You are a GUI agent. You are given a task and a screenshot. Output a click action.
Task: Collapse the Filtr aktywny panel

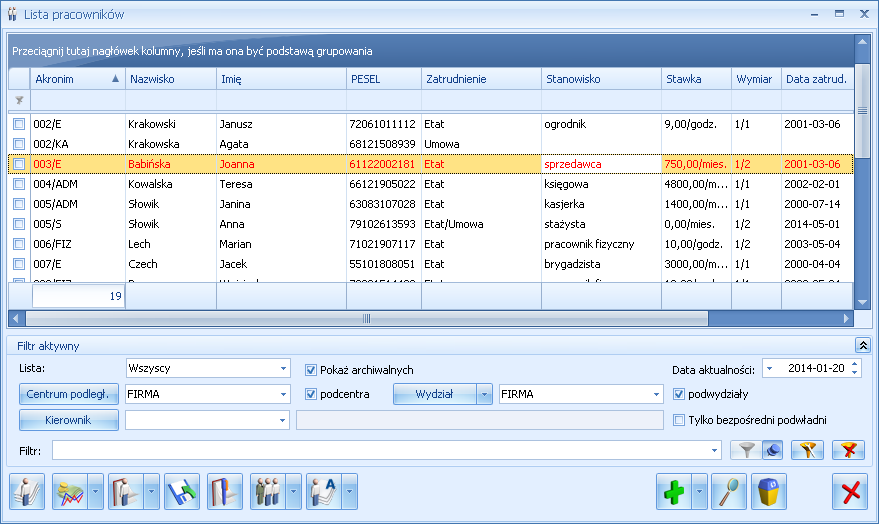click(863, 345)
